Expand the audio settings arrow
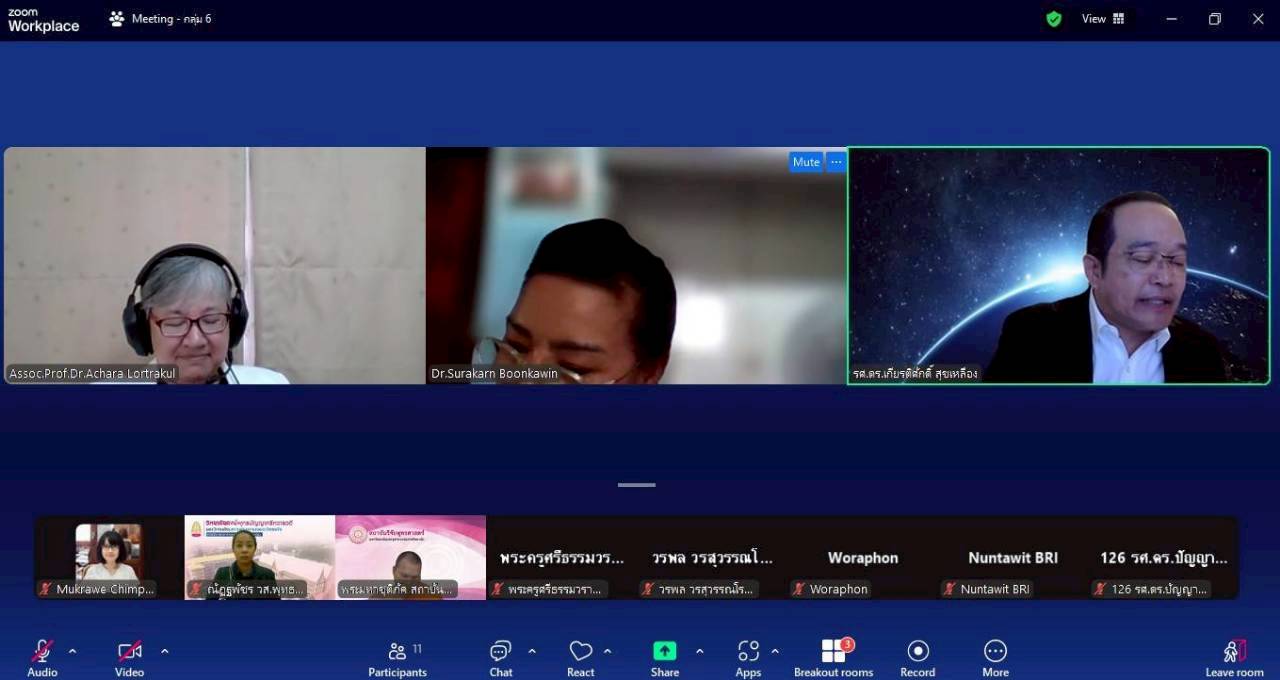The height and width of the screenshot is (680, 1280). point(72,651)
